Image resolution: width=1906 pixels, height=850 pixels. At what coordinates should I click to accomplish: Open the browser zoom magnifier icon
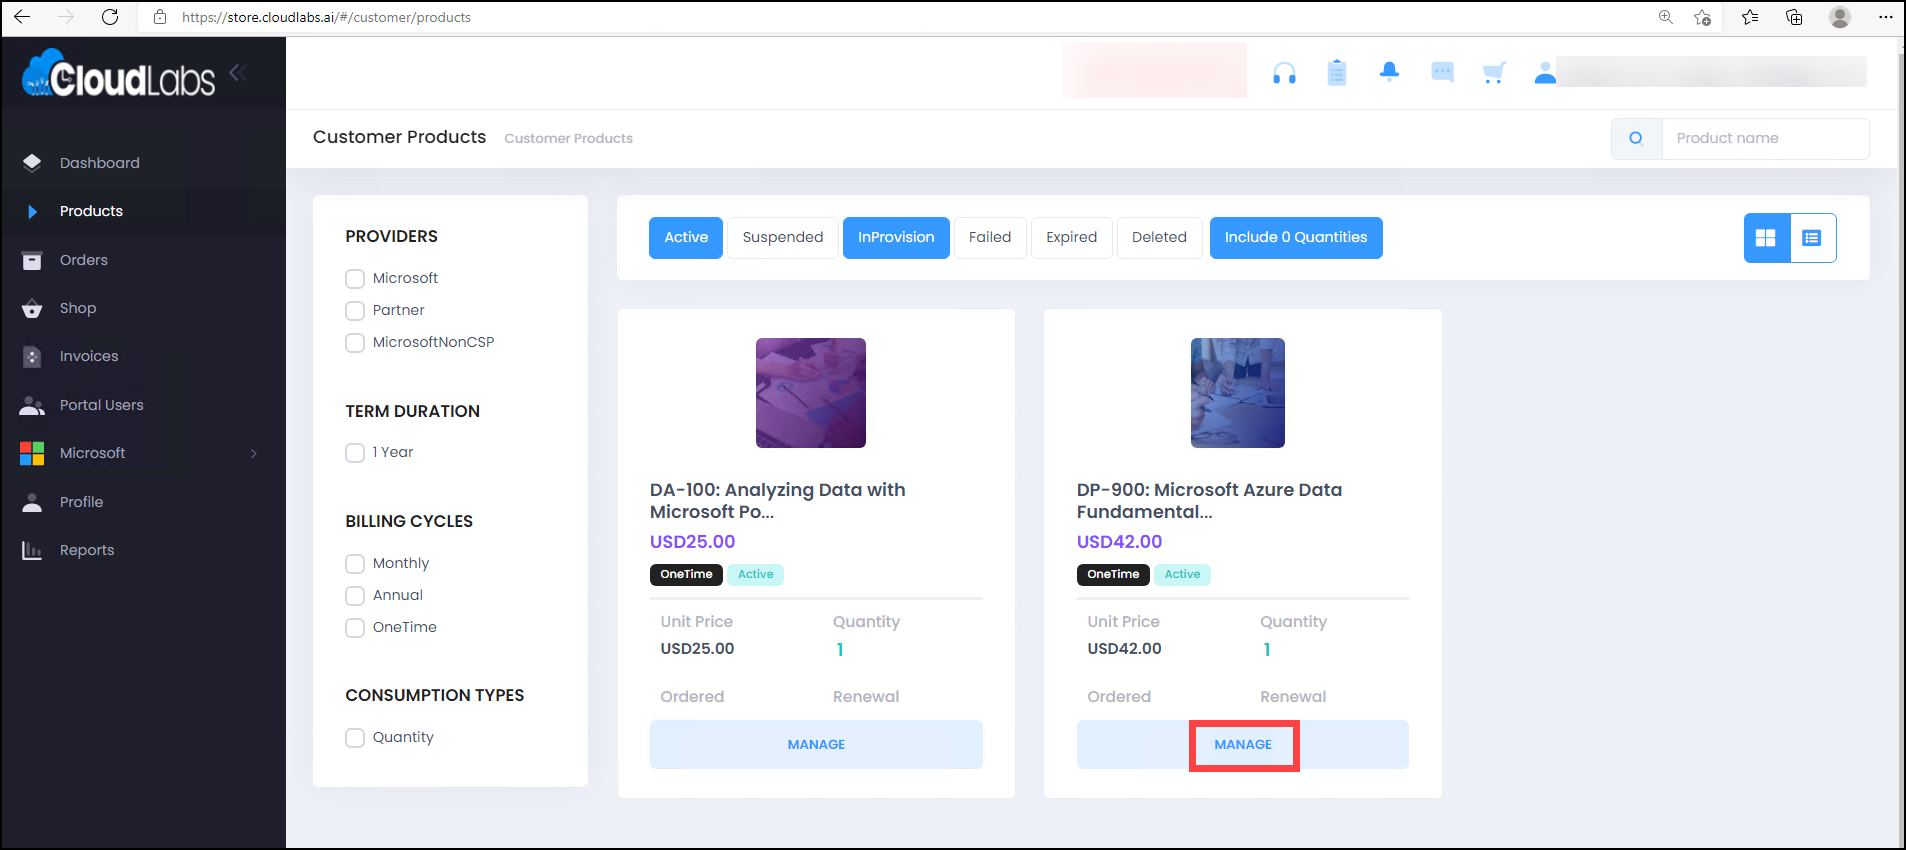pos(1666,17)
